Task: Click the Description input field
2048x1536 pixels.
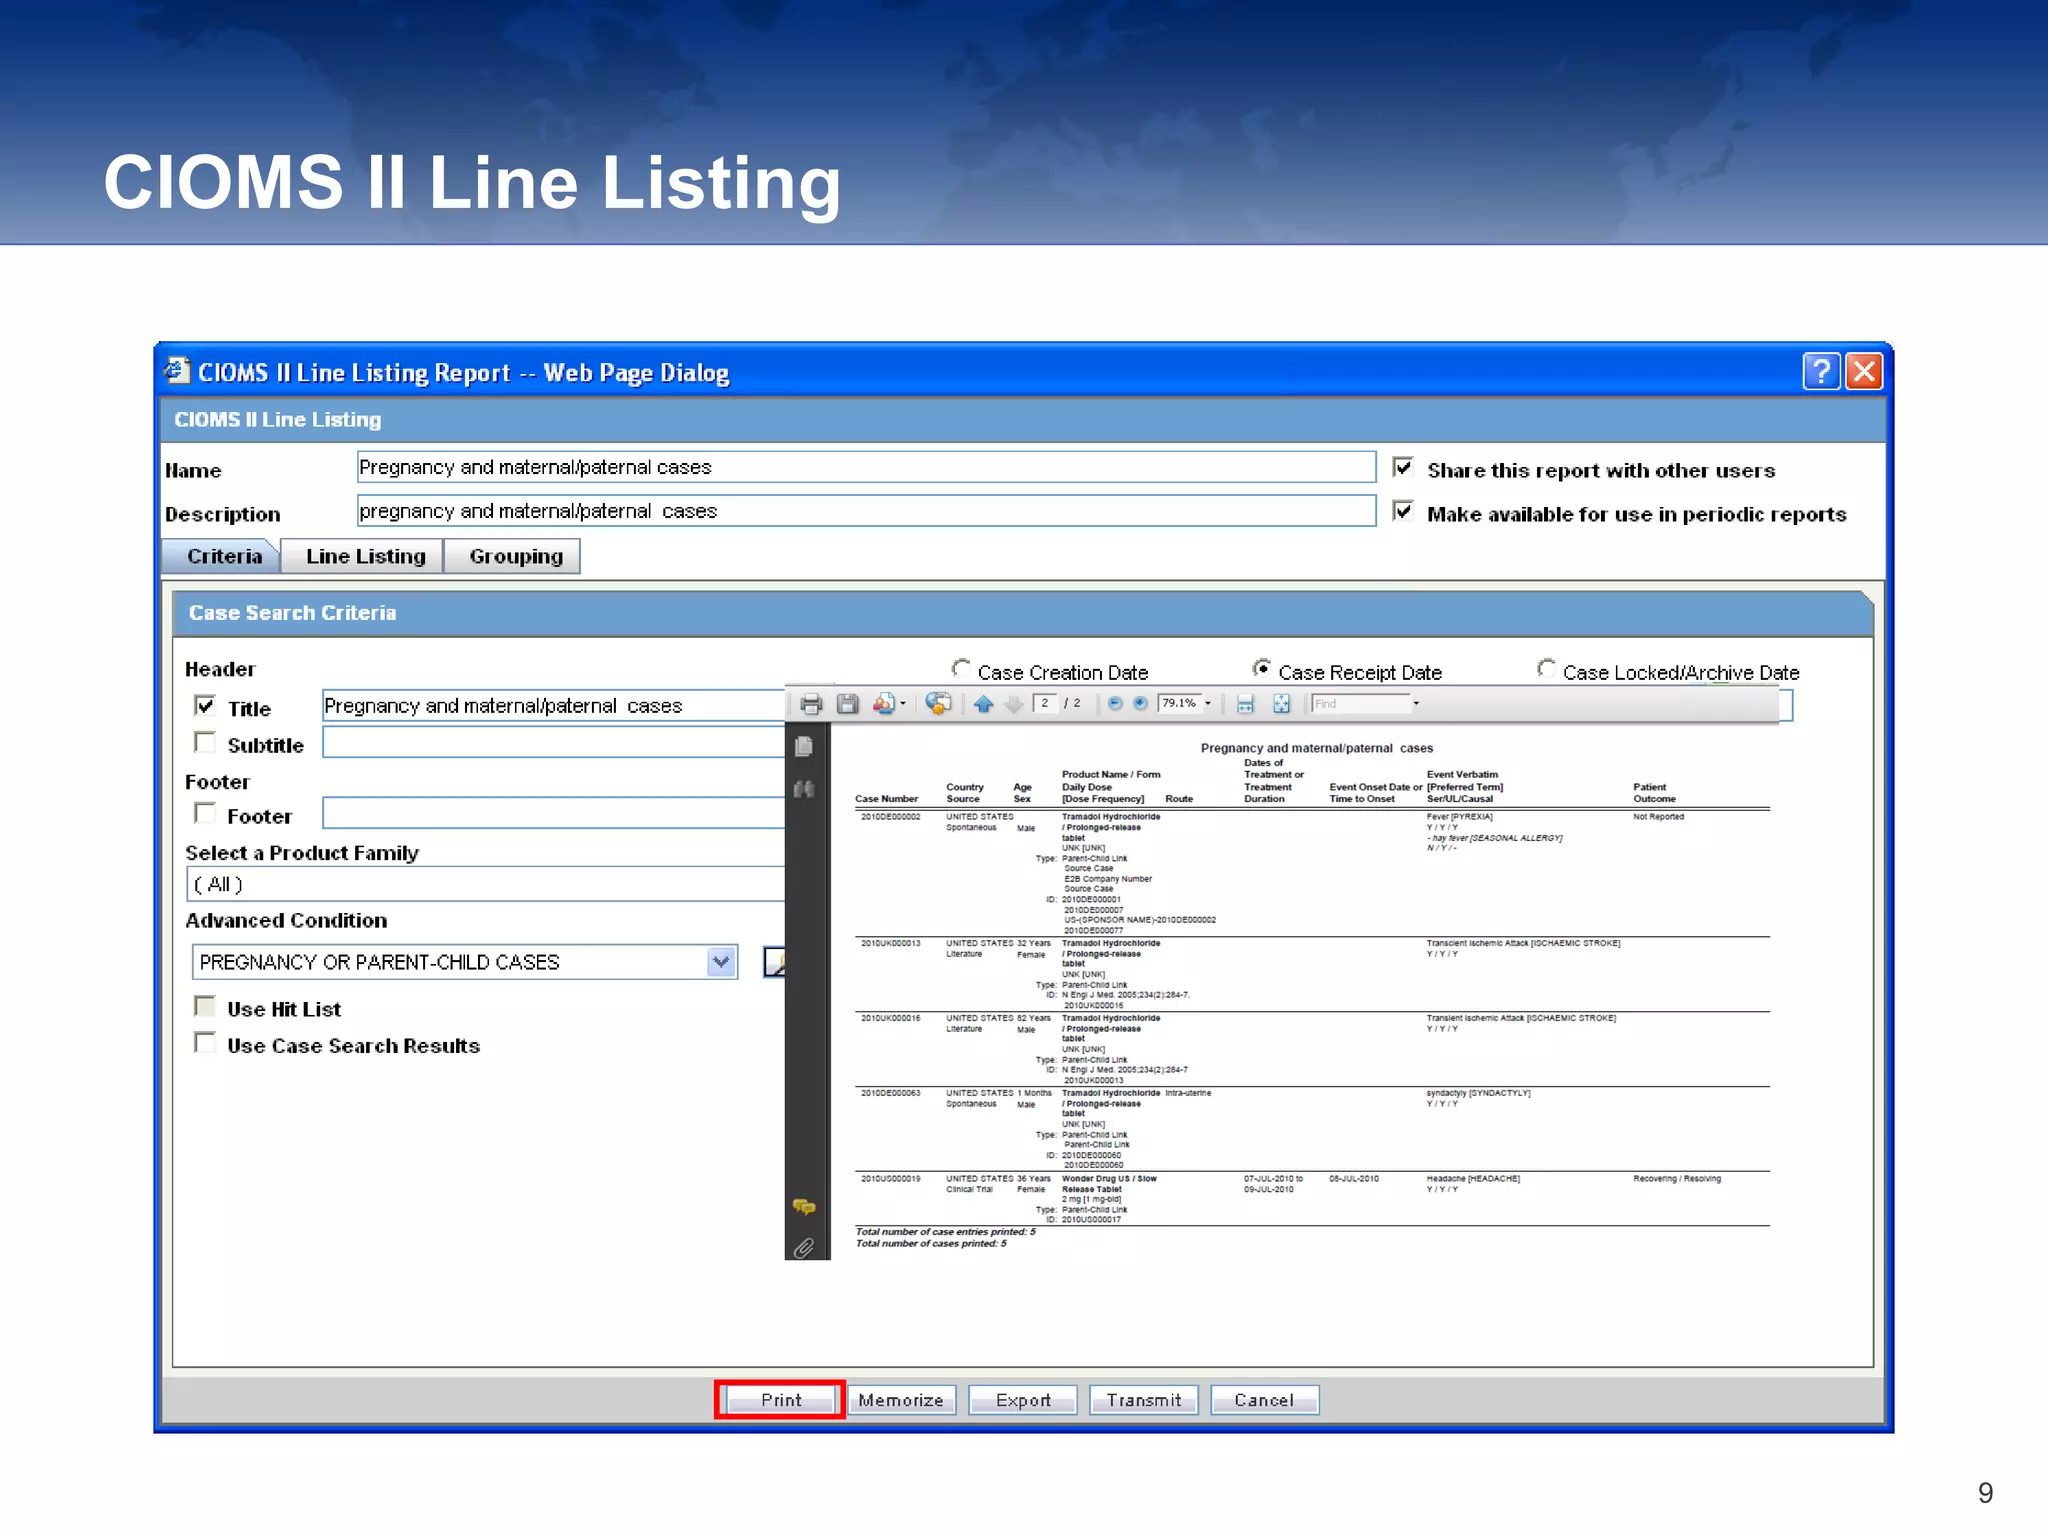Action: [866, 511]
